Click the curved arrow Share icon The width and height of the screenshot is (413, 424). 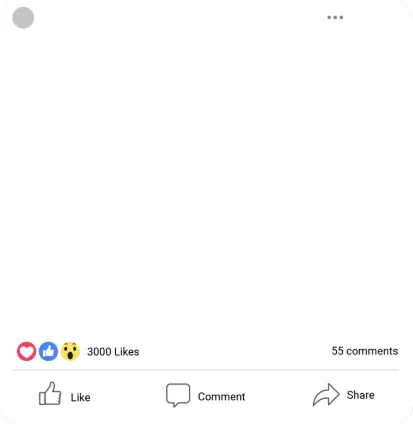tap(326, 395)
